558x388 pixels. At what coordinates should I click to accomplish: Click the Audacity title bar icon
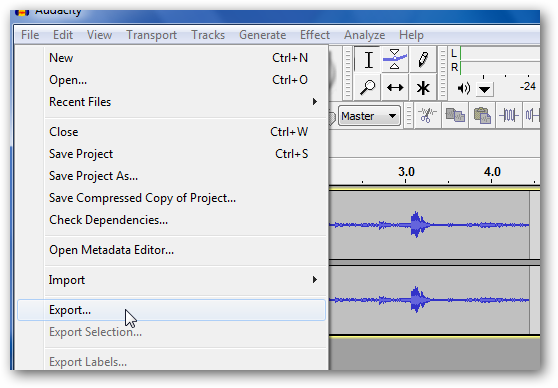(x=22, y=13)
